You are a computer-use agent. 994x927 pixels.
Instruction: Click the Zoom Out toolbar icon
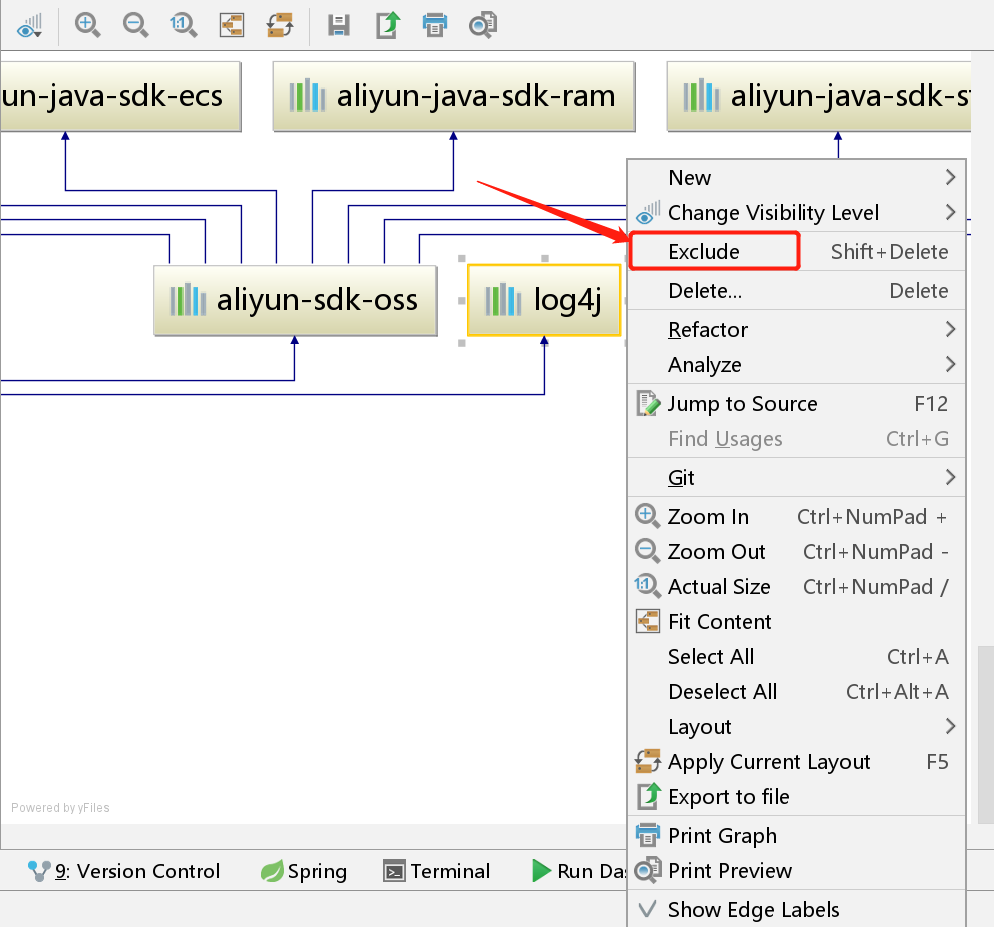[135, 25]
